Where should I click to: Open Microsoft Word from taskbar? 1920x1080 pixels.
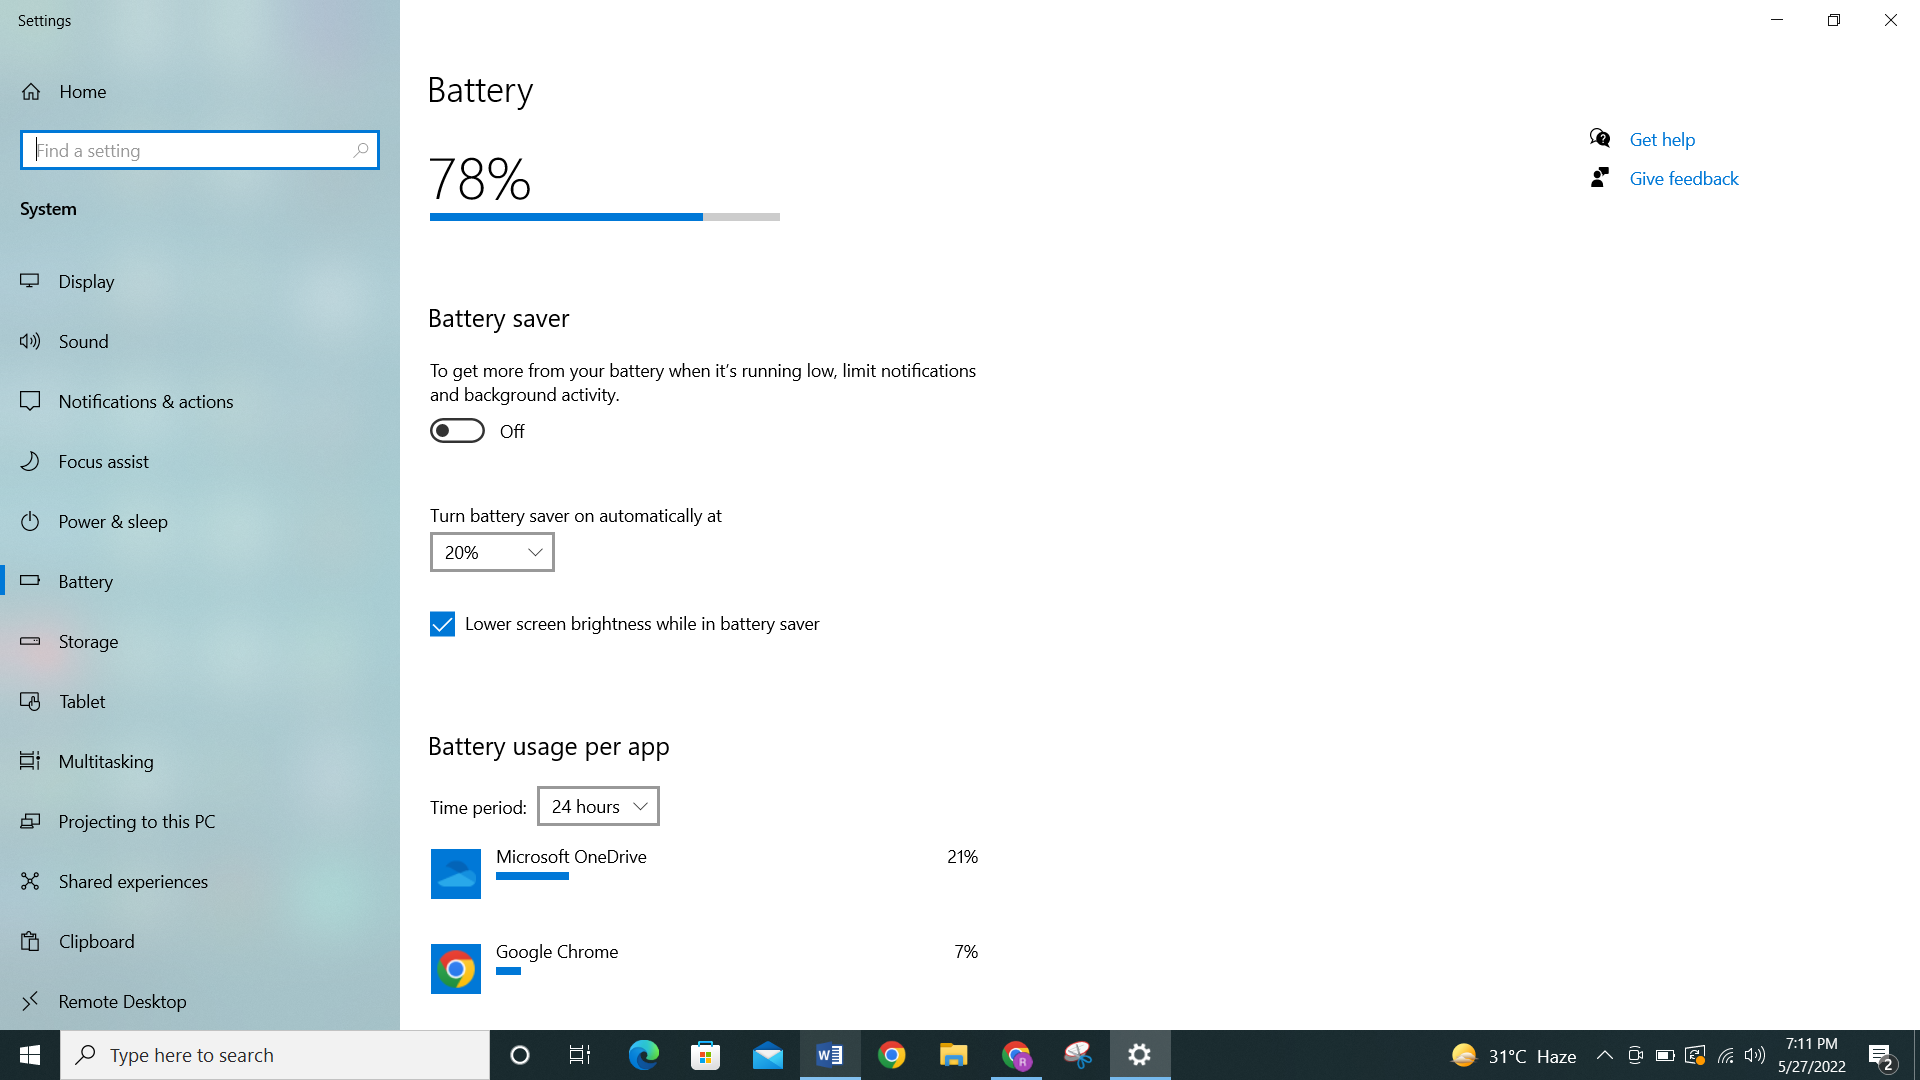click(829, 1055)
